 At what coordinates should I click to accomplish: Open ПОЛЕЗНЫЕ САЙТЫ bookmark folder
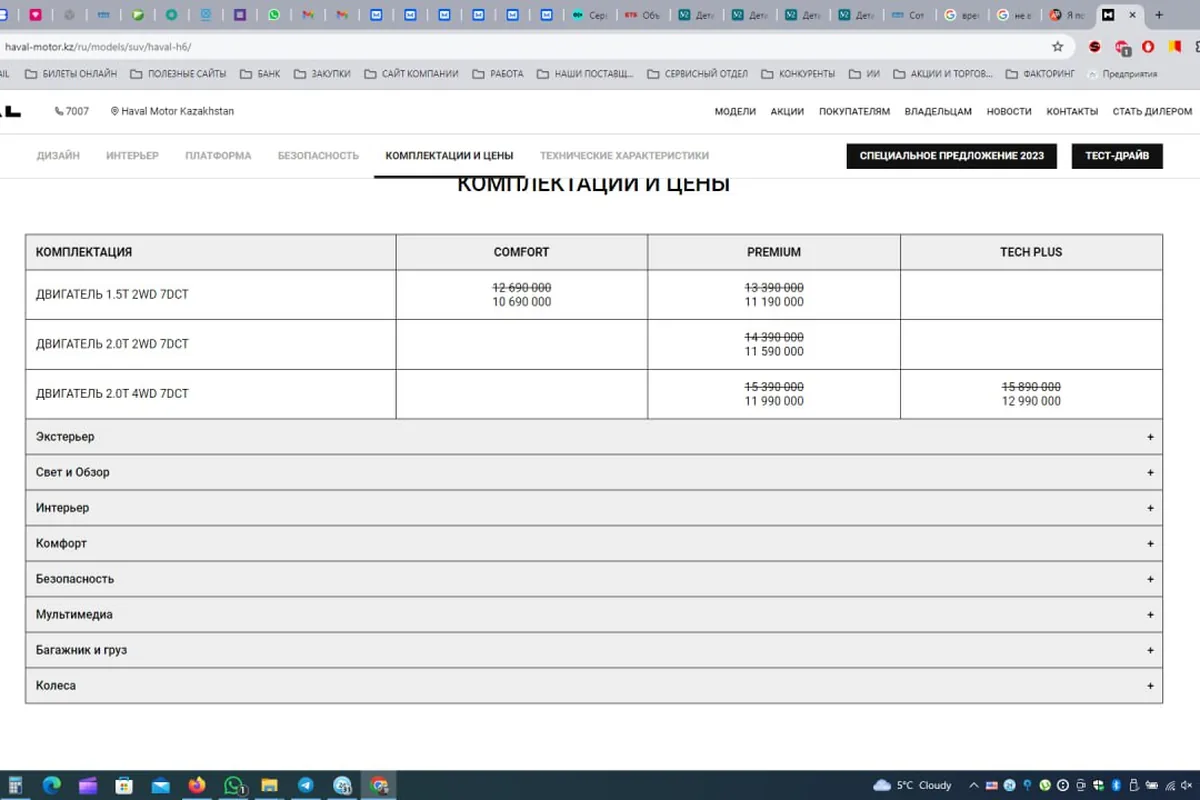click(x=178, y=74)
